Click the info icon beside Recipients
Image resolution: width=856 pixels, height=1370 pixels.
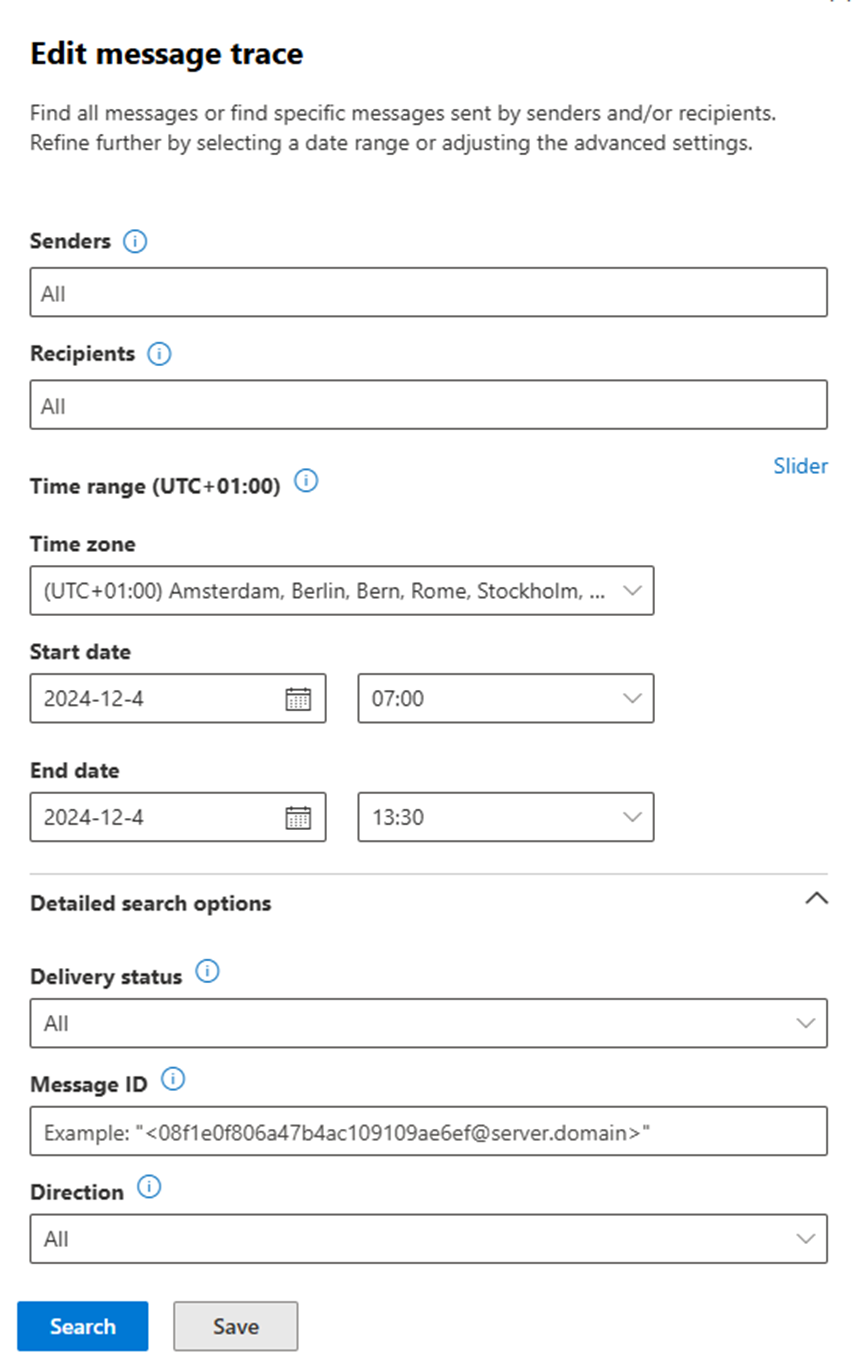tap(159, 354)
